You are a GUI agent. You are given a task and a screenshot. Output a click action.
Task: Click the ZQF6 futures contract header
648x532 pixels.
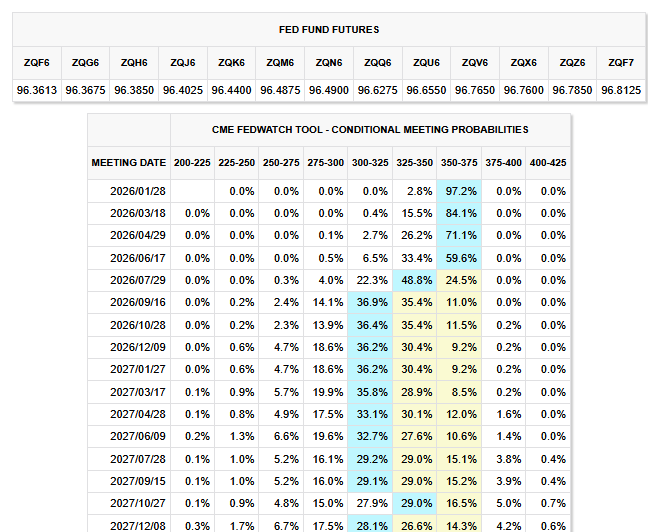tap(36, 62)
